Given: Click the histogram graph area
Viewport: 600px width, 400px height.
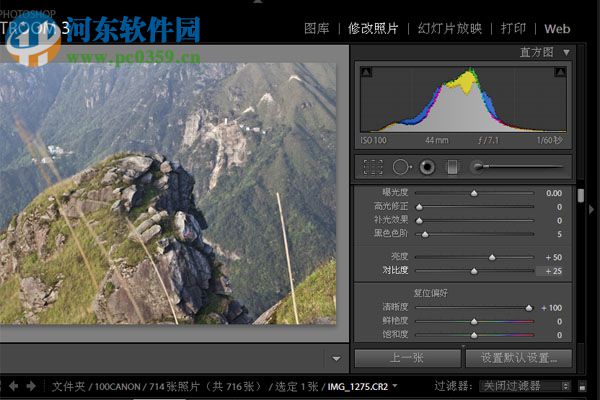Looking at the screenshot, I should [463, 100].
